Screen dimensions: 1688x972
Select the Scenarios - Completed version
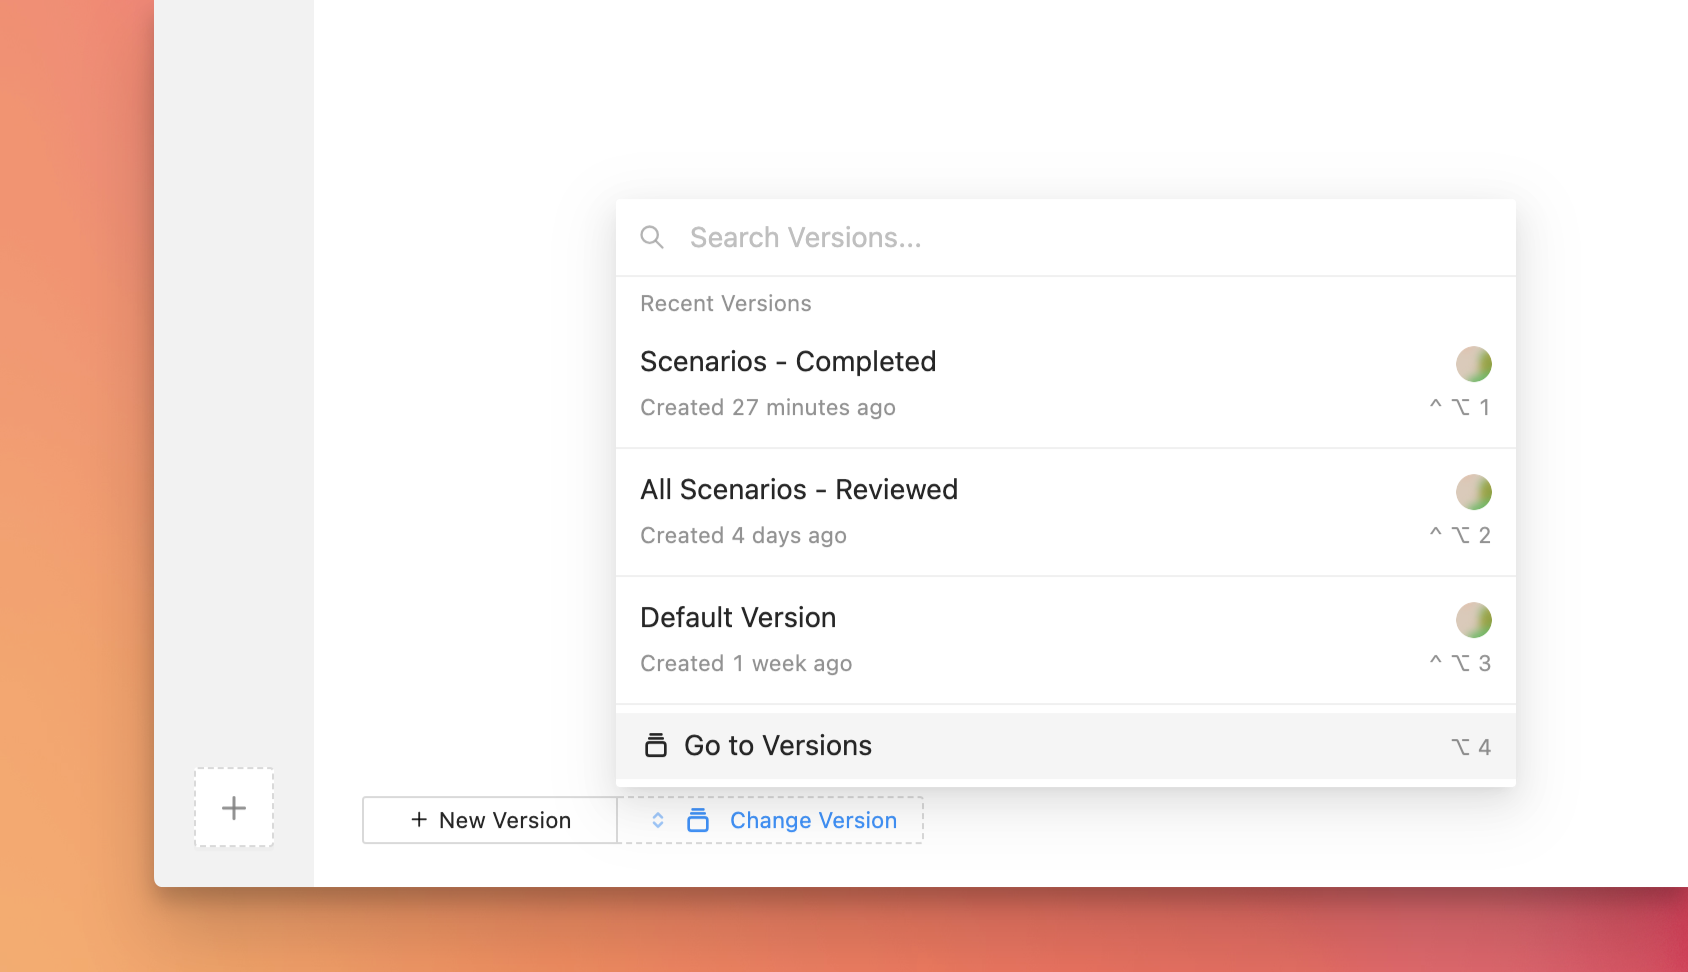click(x=788, y=362)
